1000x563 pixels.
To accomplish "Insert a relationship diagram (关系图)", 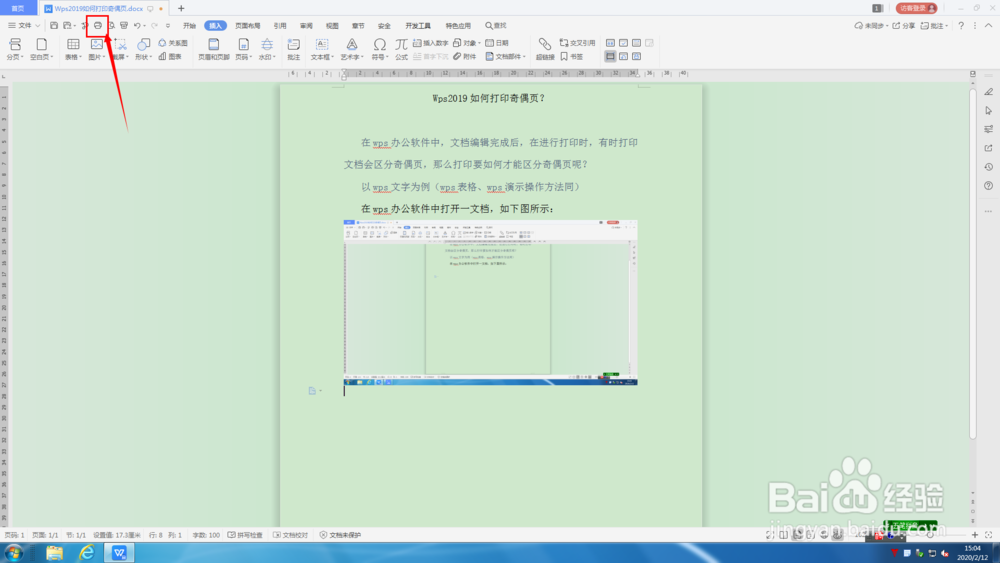I will tap(173, 43).
